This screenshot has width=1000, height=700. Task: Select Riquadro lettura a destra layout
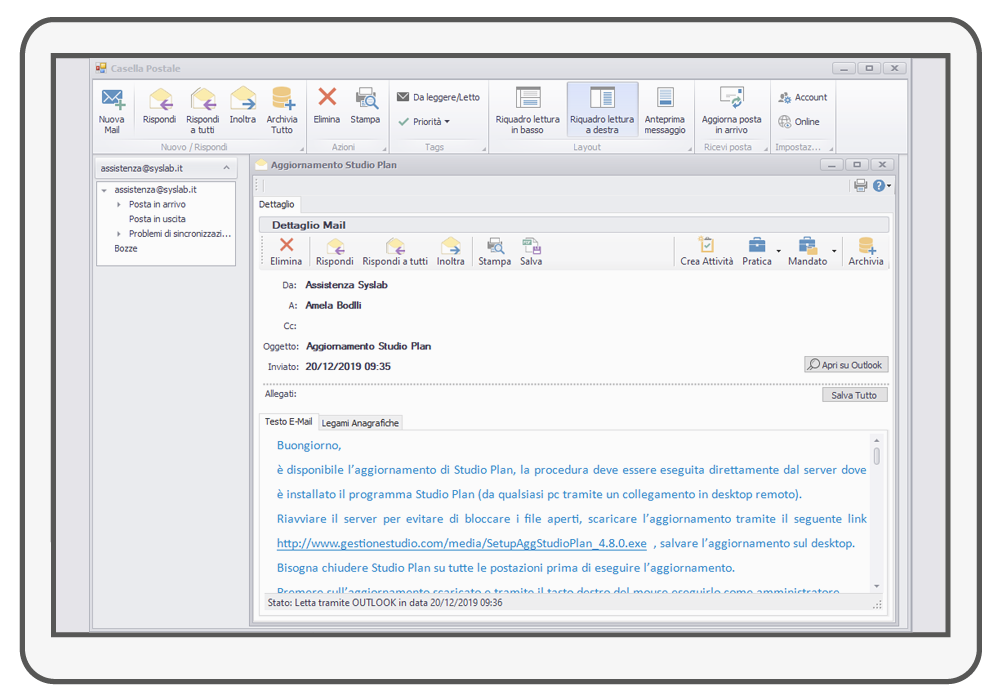(602, 108)
